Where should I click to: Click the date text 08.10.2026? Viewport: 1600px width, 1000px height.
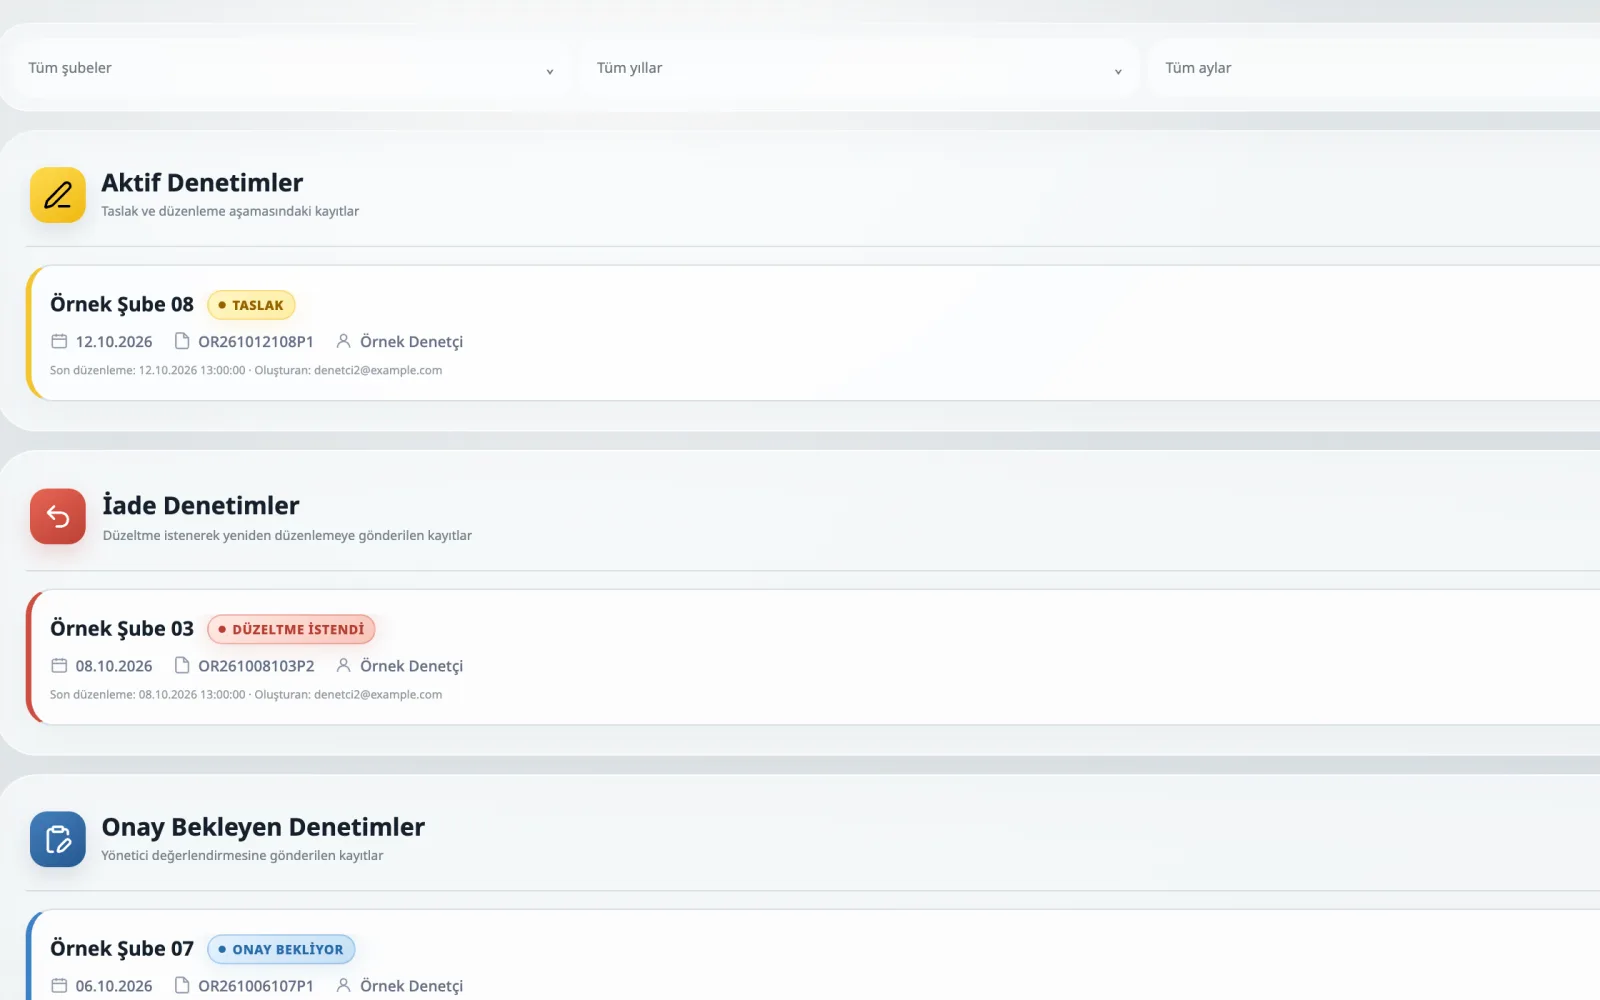(114, 666)
